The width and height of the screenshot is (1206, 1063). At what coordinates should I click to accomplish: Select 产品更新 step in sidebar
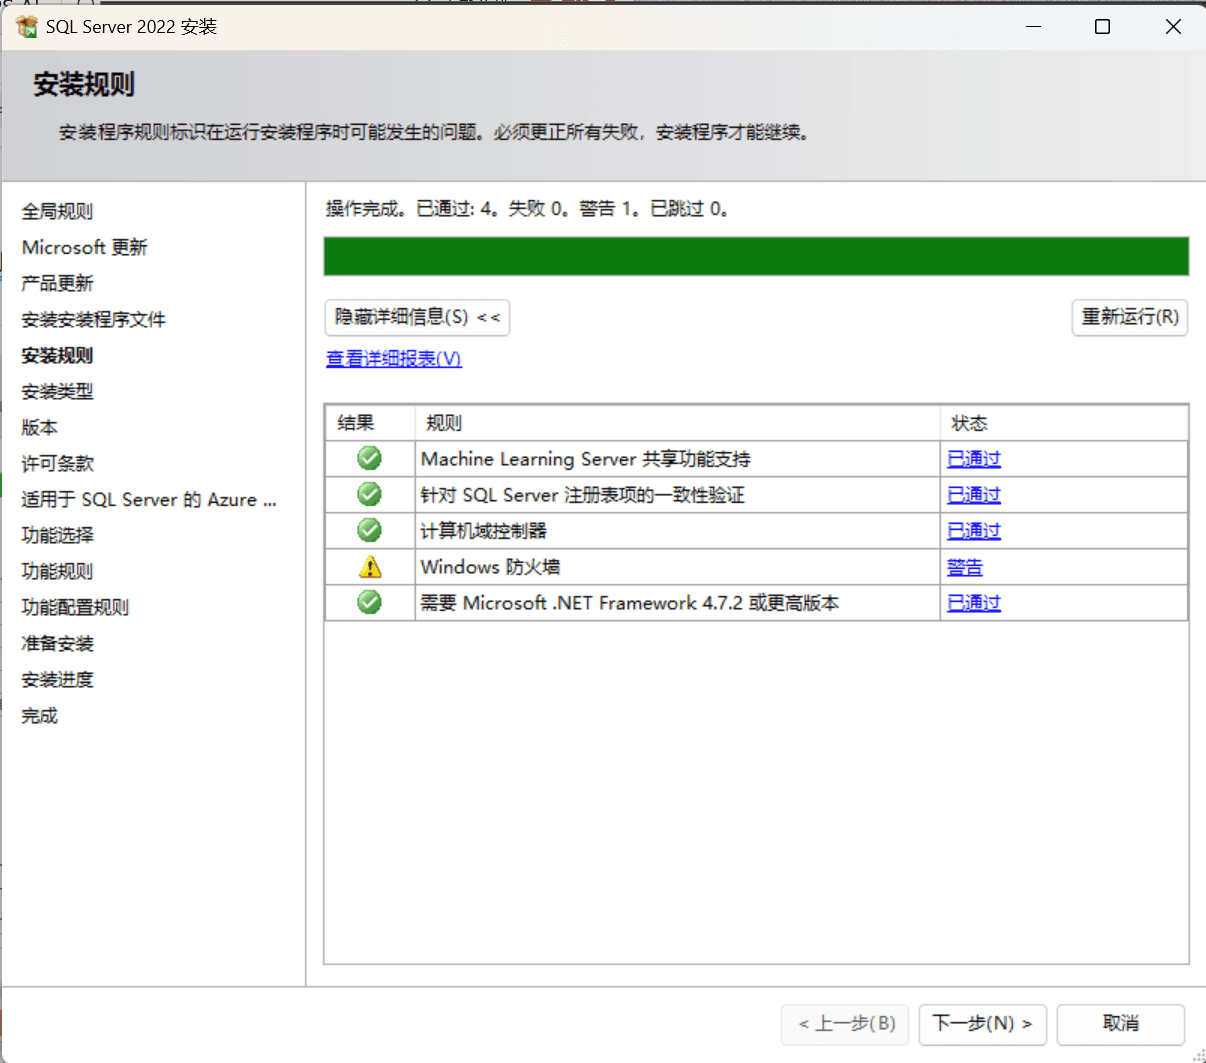coord(57,283)
